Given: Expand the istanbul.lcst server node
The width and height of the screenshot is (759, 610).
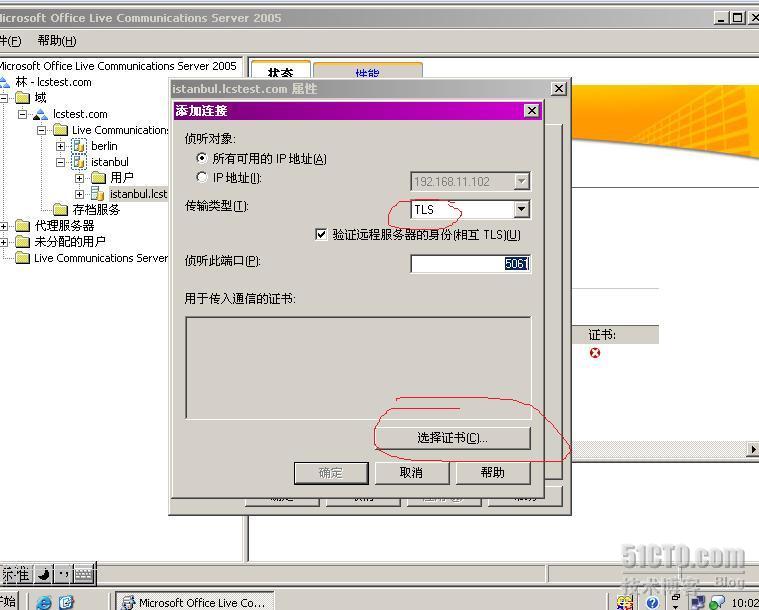Looking at the screenshot, I should coord(79,194).
